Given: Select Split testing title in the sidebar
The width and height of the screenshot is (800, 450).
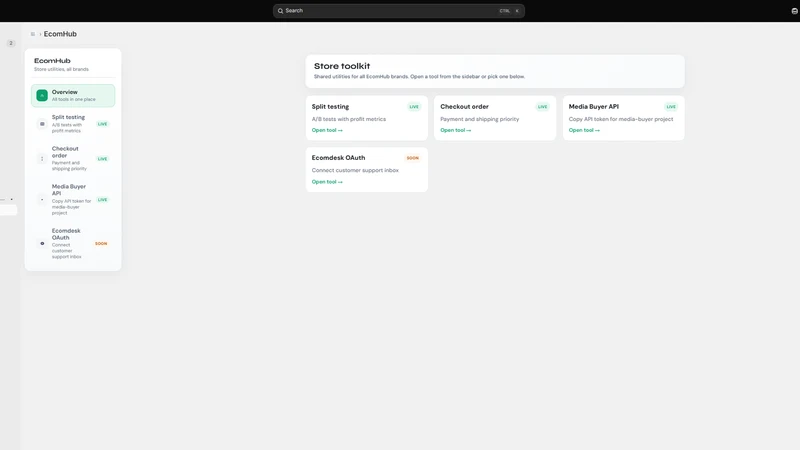Looking at the screenshot, I should point(68,117).
